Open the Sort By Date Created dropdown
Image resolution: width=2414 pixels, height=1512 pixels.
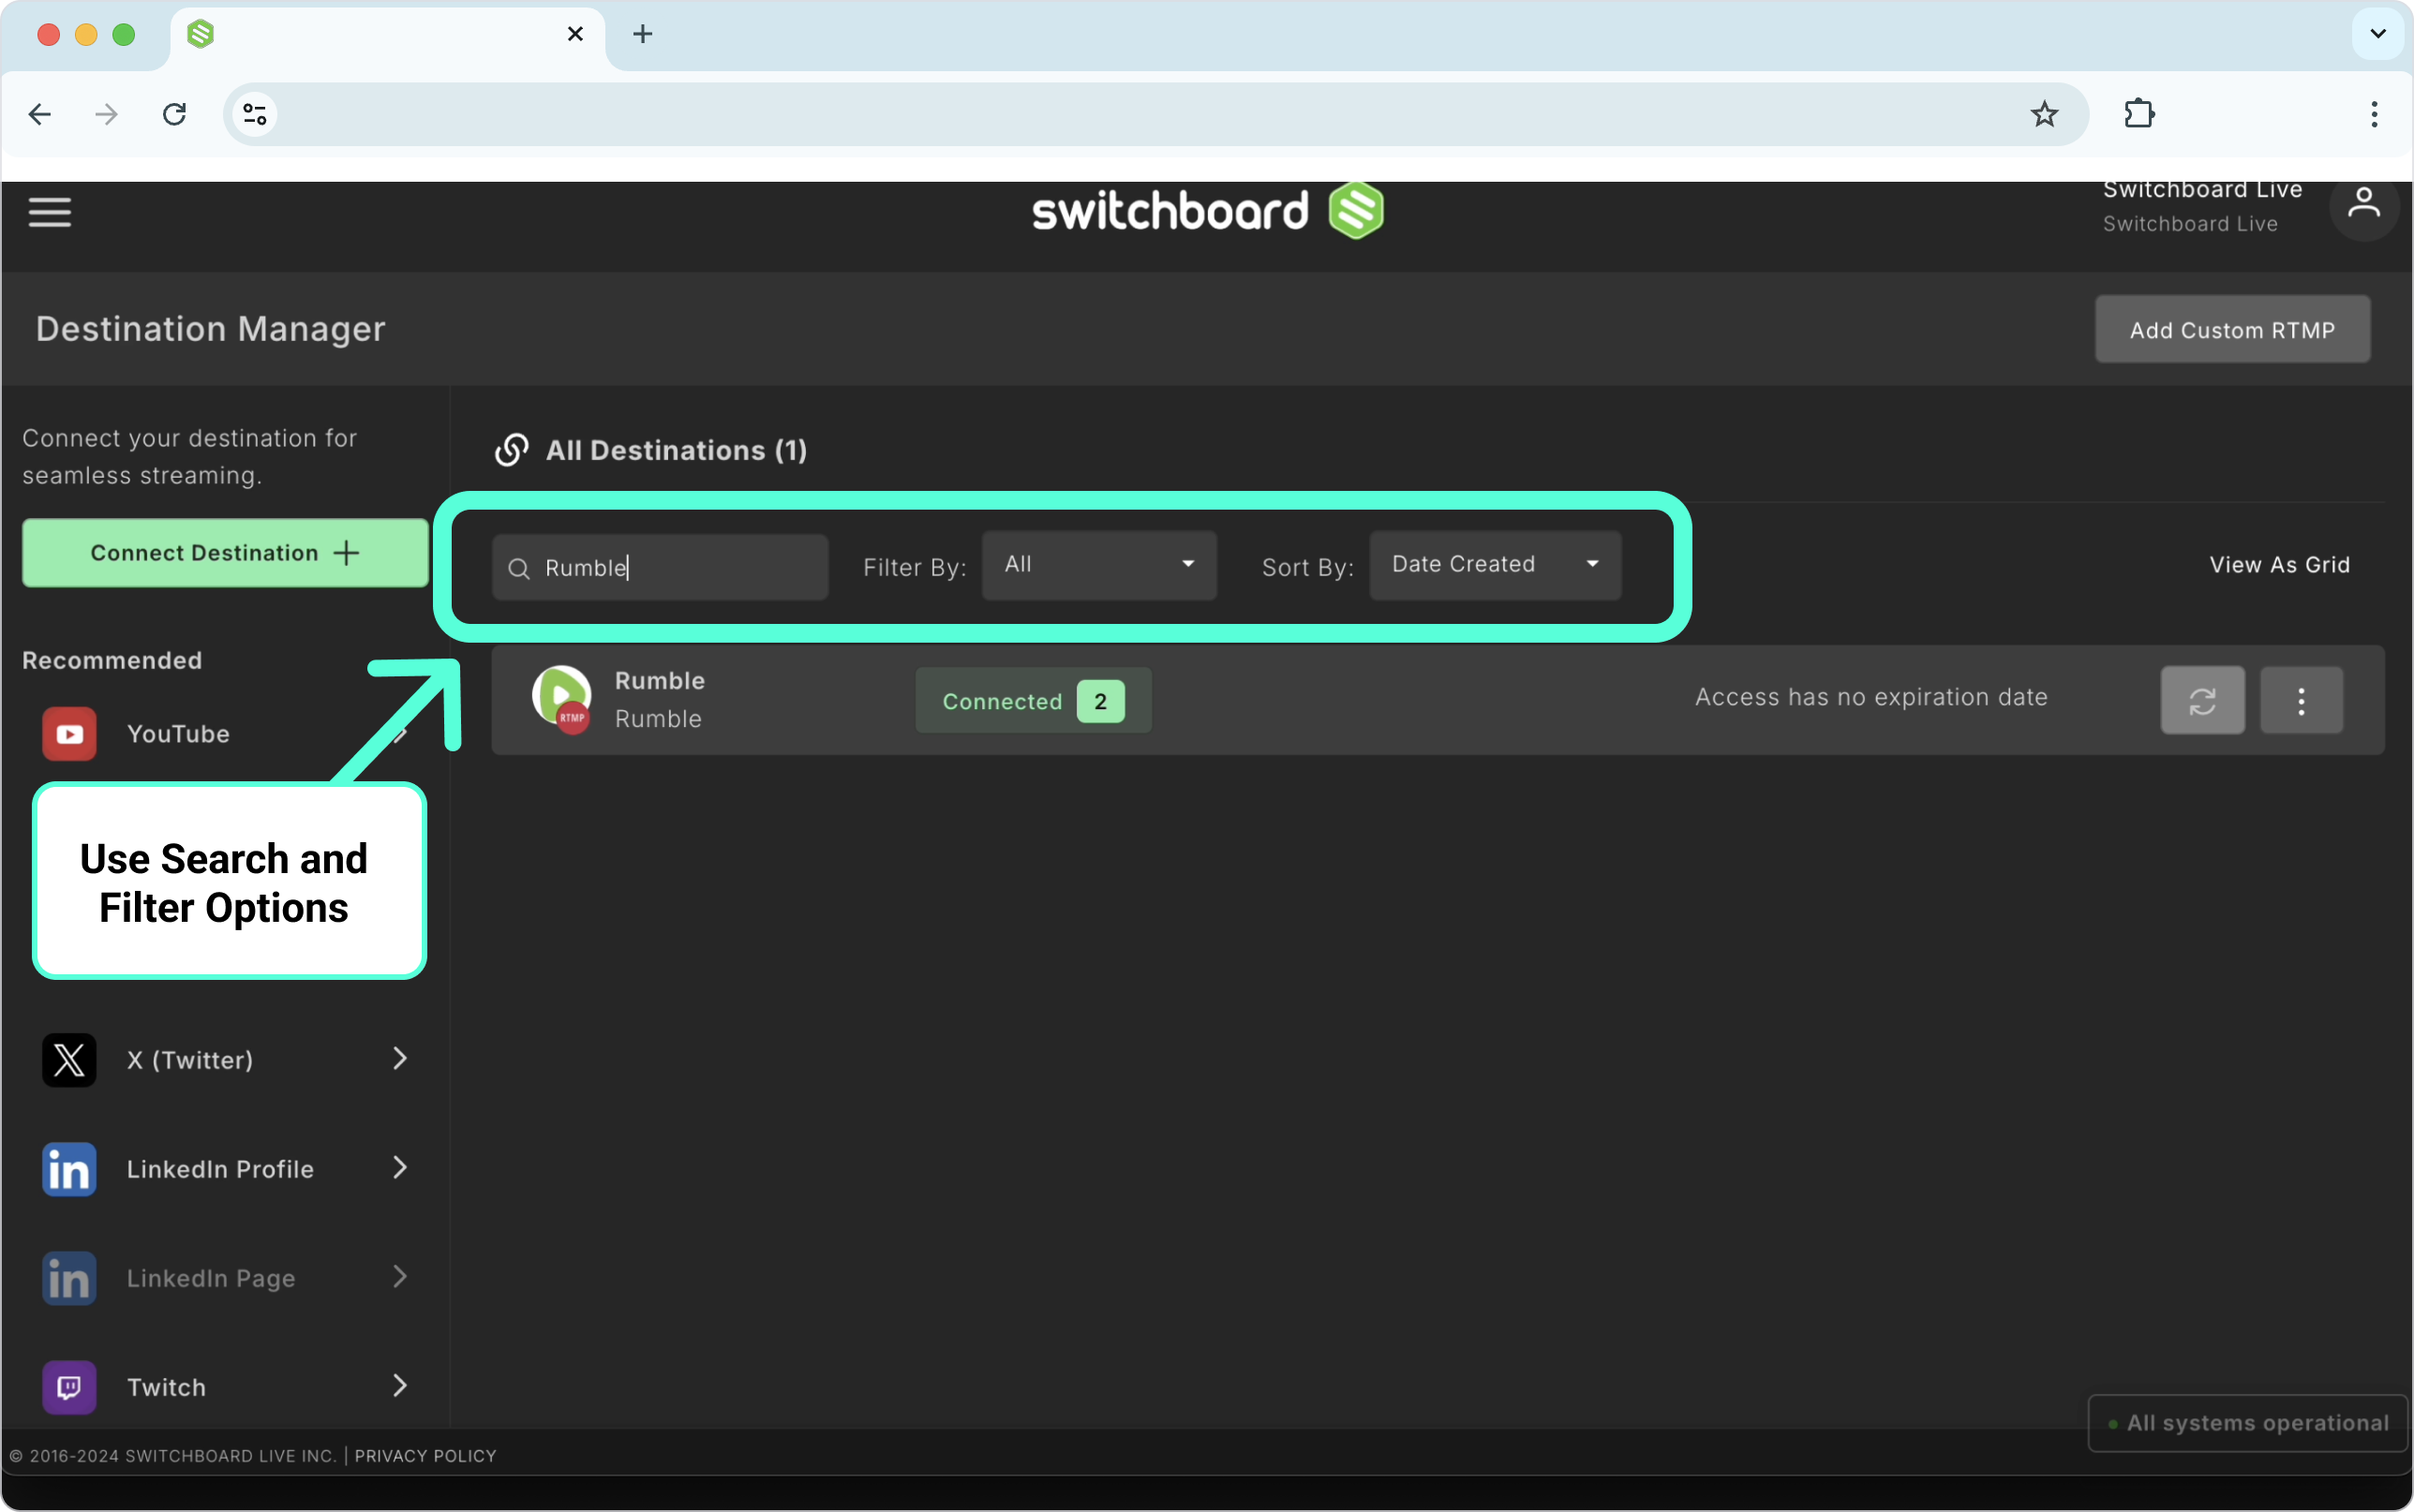(1495, 565)
